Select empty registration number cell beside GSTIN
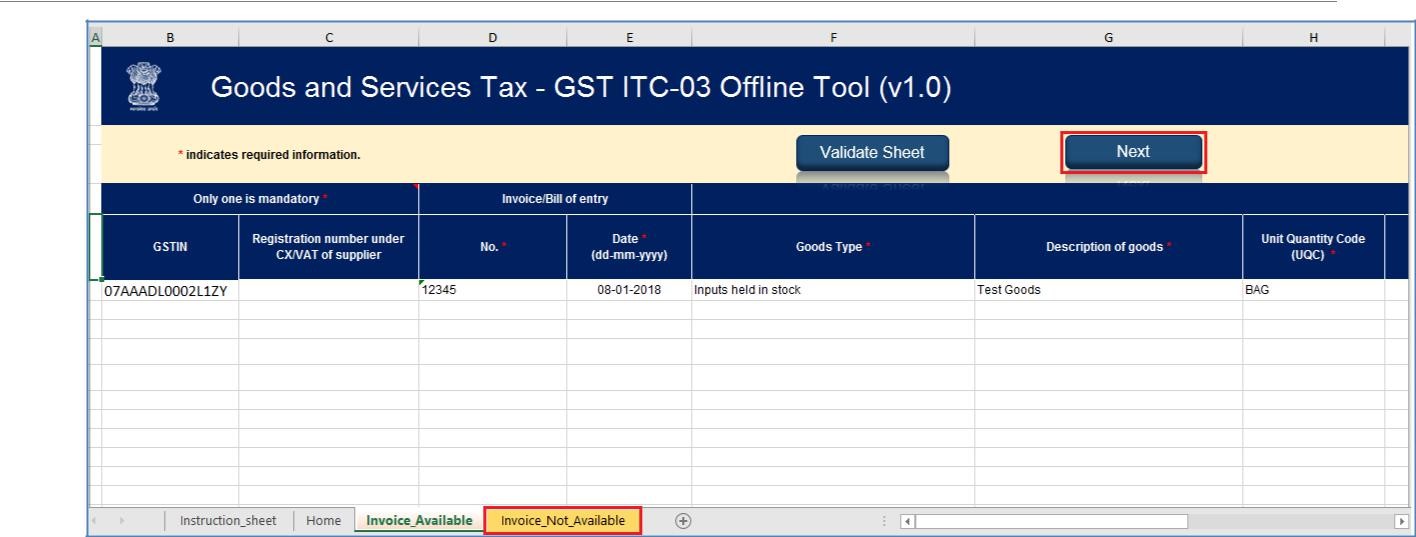Viewport: 1416px width, 537px height. [x=329, y=291]
